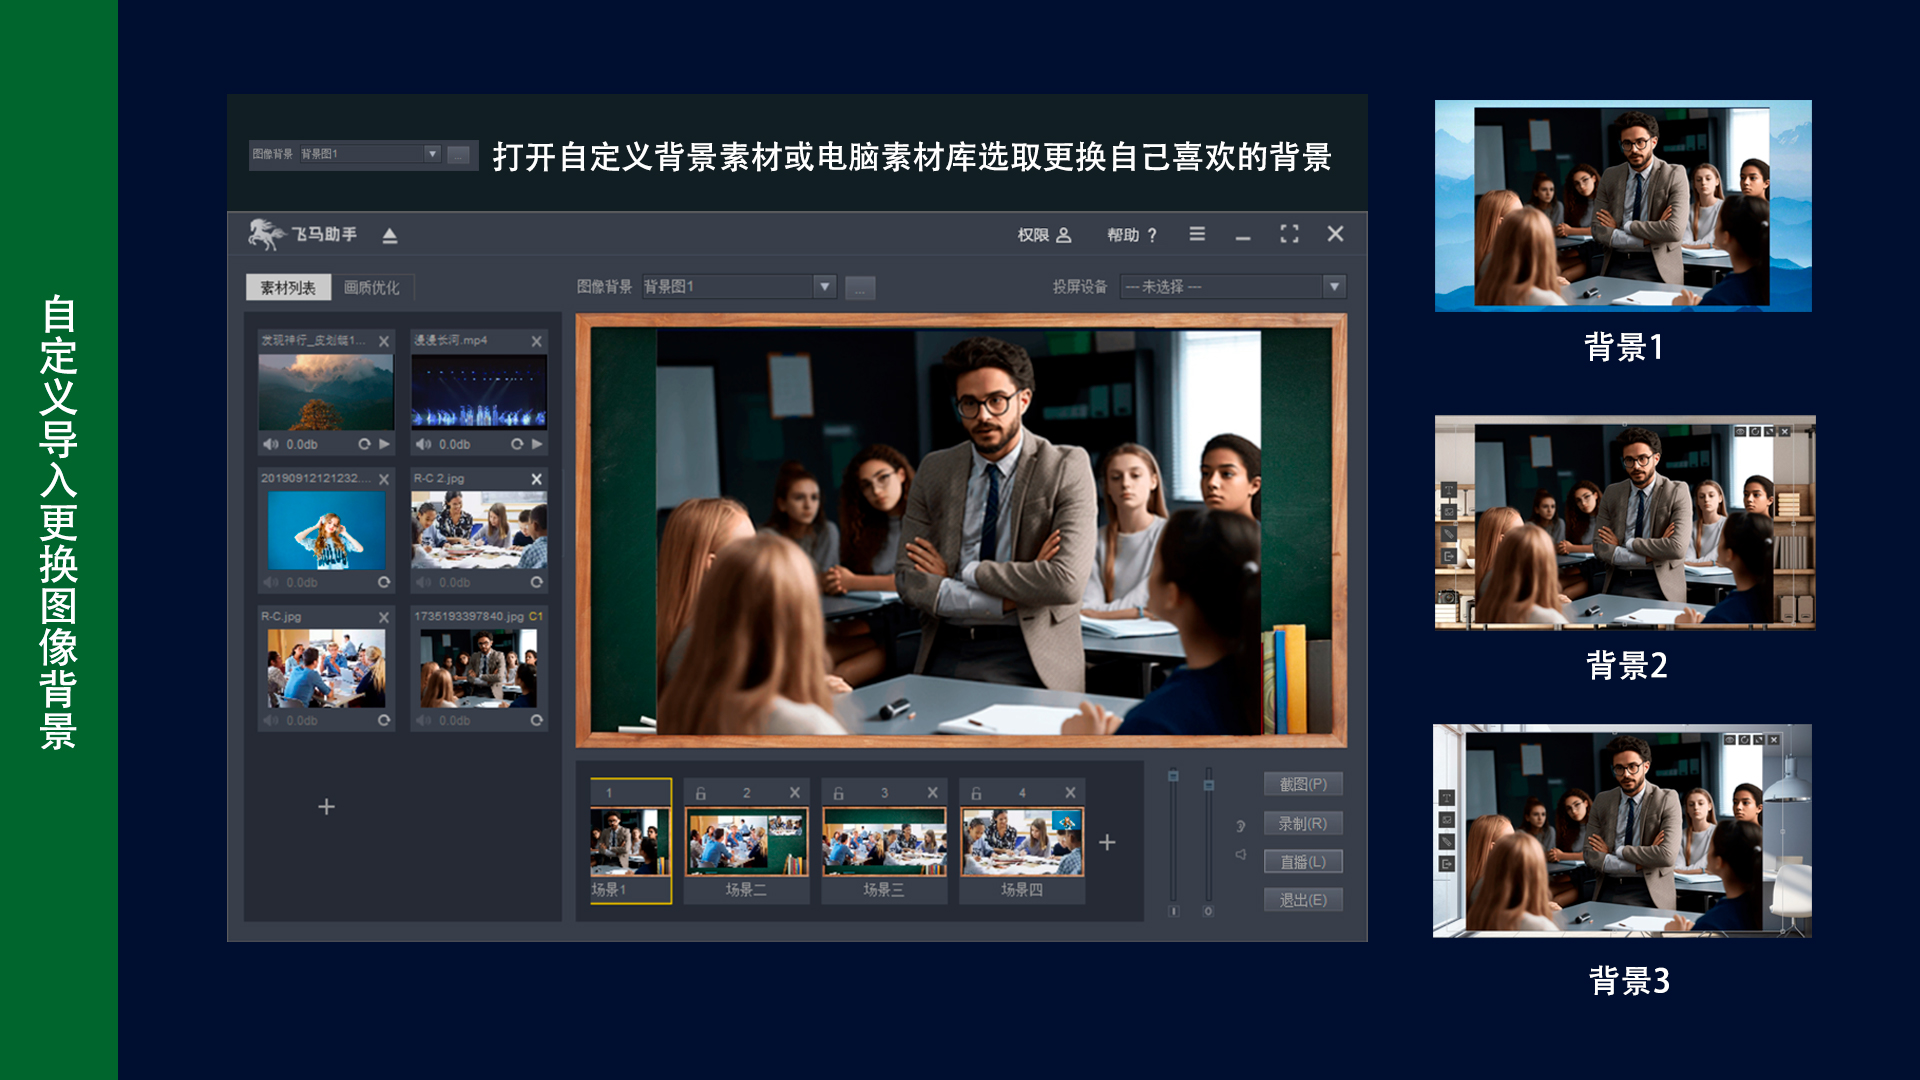Select the 素材列表 tab

tap(288, 288)
